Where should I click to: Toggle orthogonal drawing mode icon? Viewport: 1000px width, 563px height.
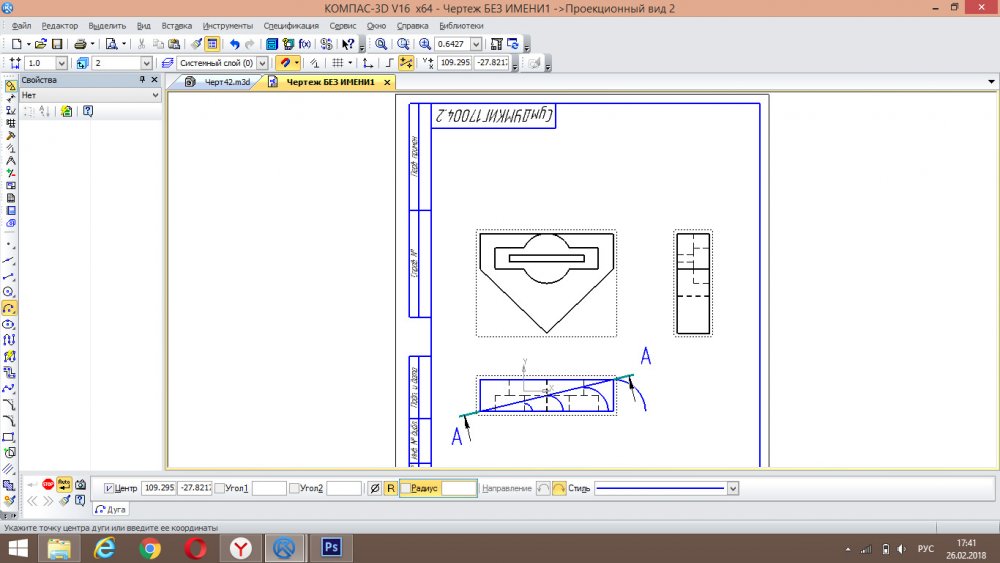tap(389, 62)
